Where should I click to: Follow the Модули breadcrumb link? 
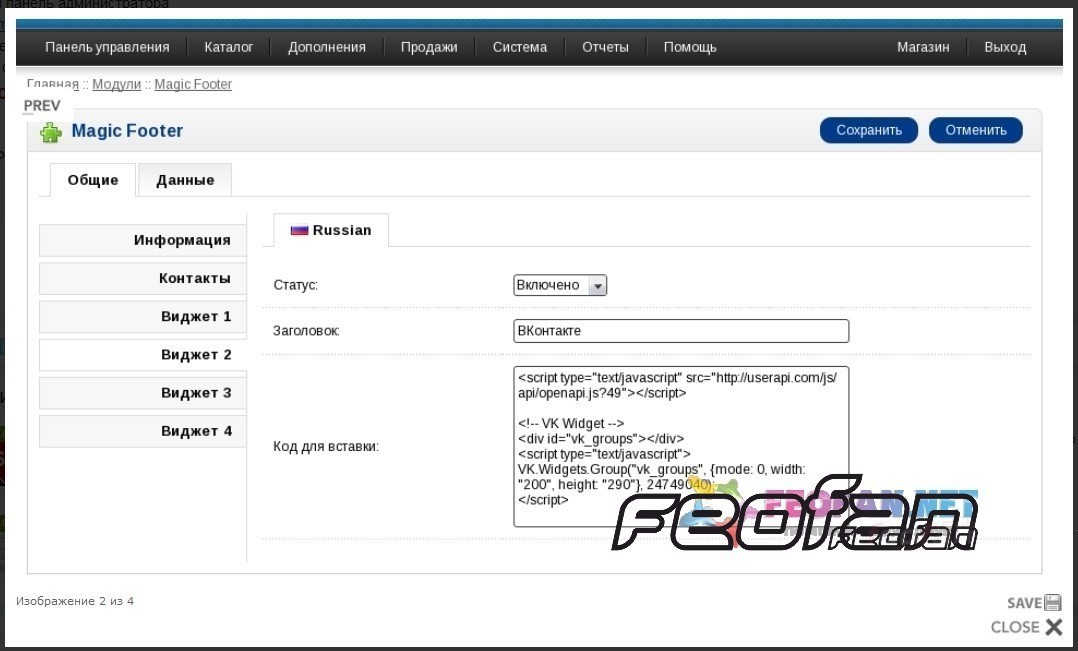[117, 85]
